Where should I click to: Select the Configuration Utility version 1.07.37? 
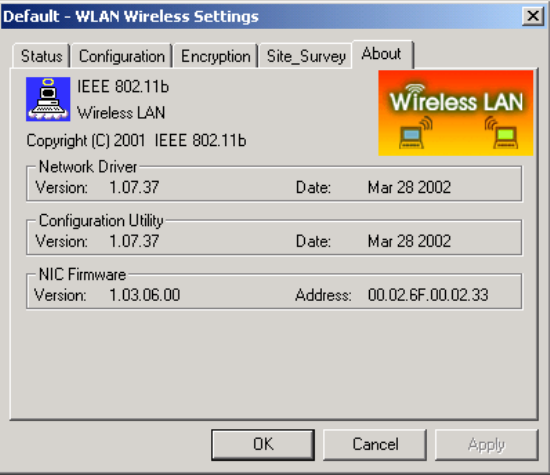point(134,241)
